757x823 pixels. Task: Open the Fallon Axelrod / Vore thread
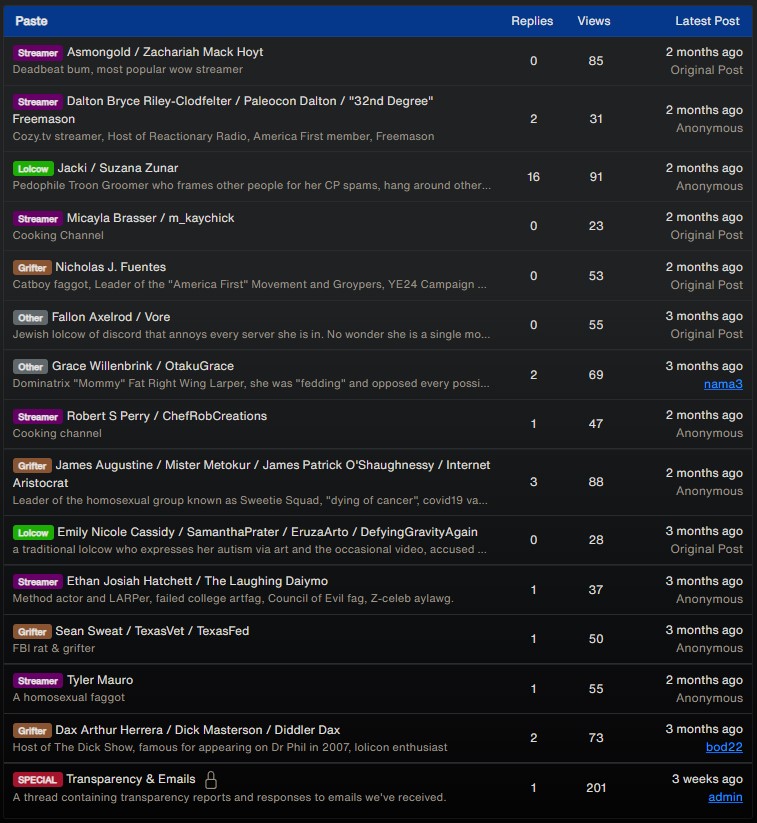point(111,317)
